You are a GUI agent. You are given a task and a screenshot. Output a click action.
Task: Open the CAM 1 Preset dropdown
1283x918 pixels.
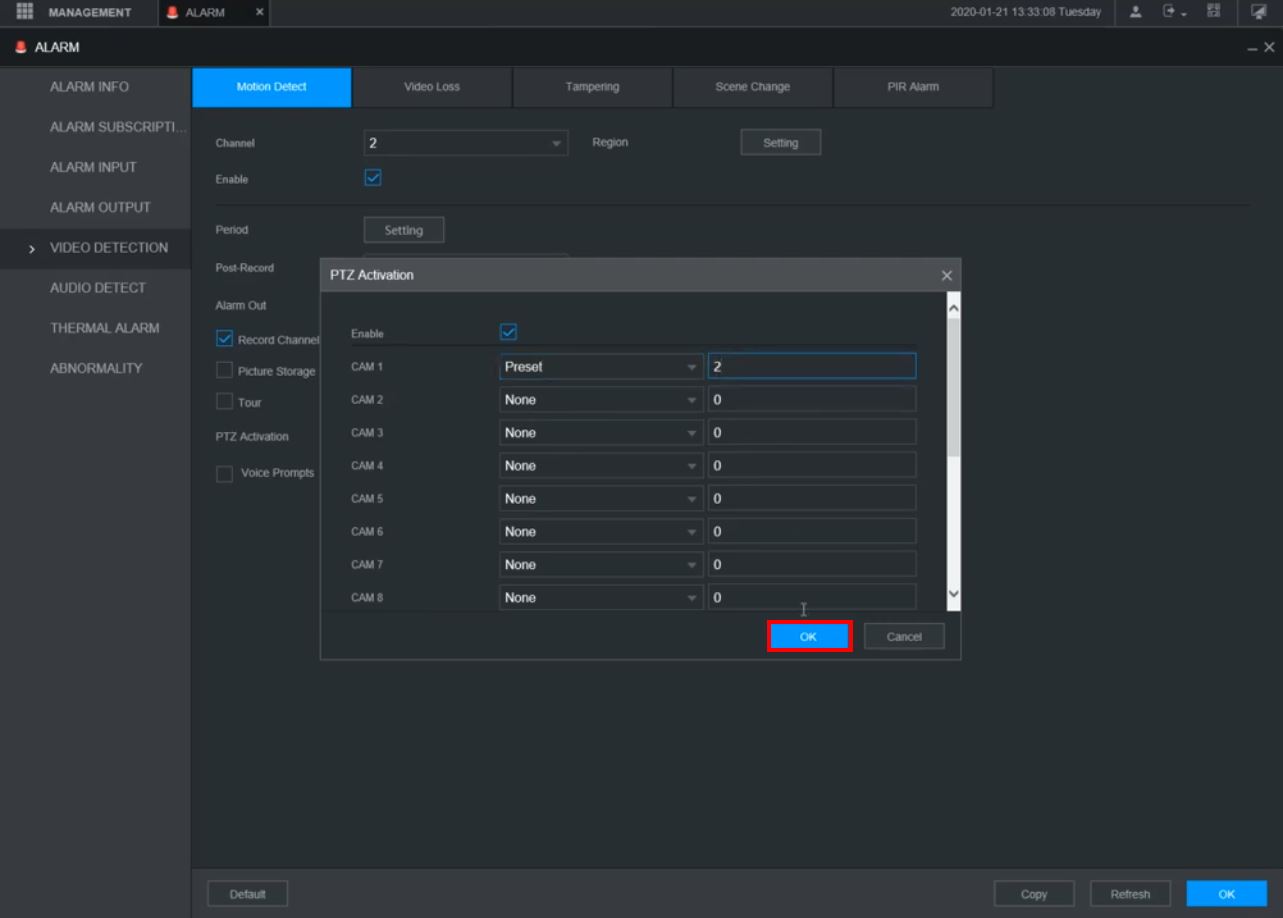[600, 367]
